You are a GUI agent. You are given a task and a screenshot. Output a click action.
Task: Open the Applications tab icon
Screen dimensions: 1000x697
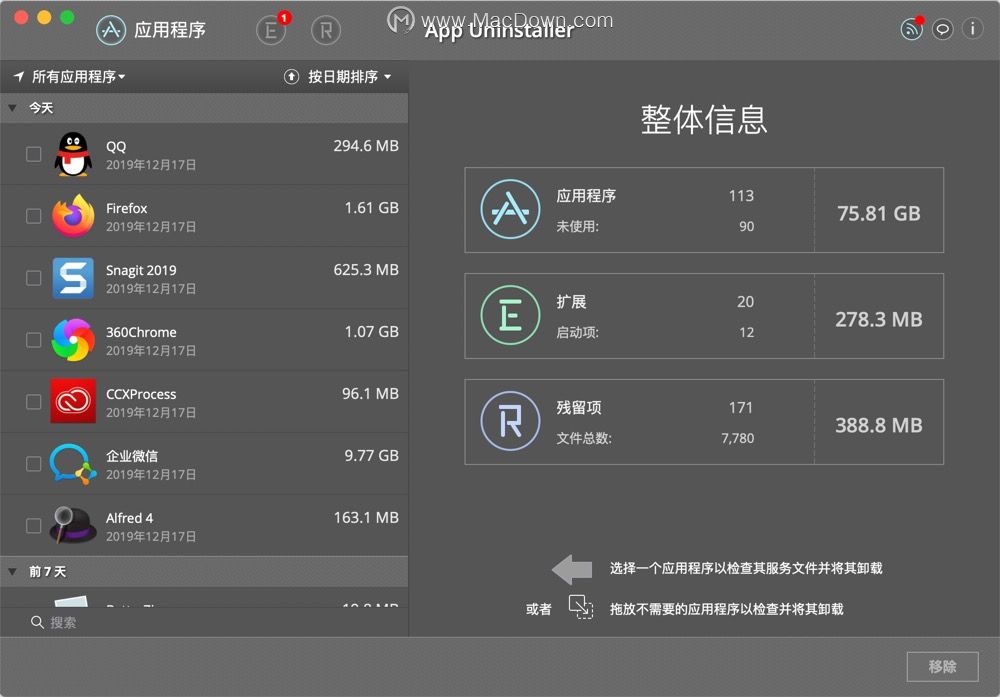[112, 30]
